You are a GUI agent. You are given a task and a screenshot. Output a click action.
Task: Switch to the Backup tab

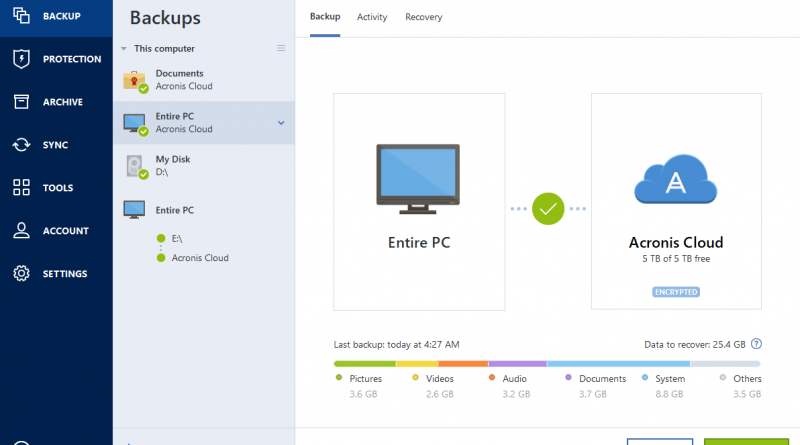coord(325,16)
